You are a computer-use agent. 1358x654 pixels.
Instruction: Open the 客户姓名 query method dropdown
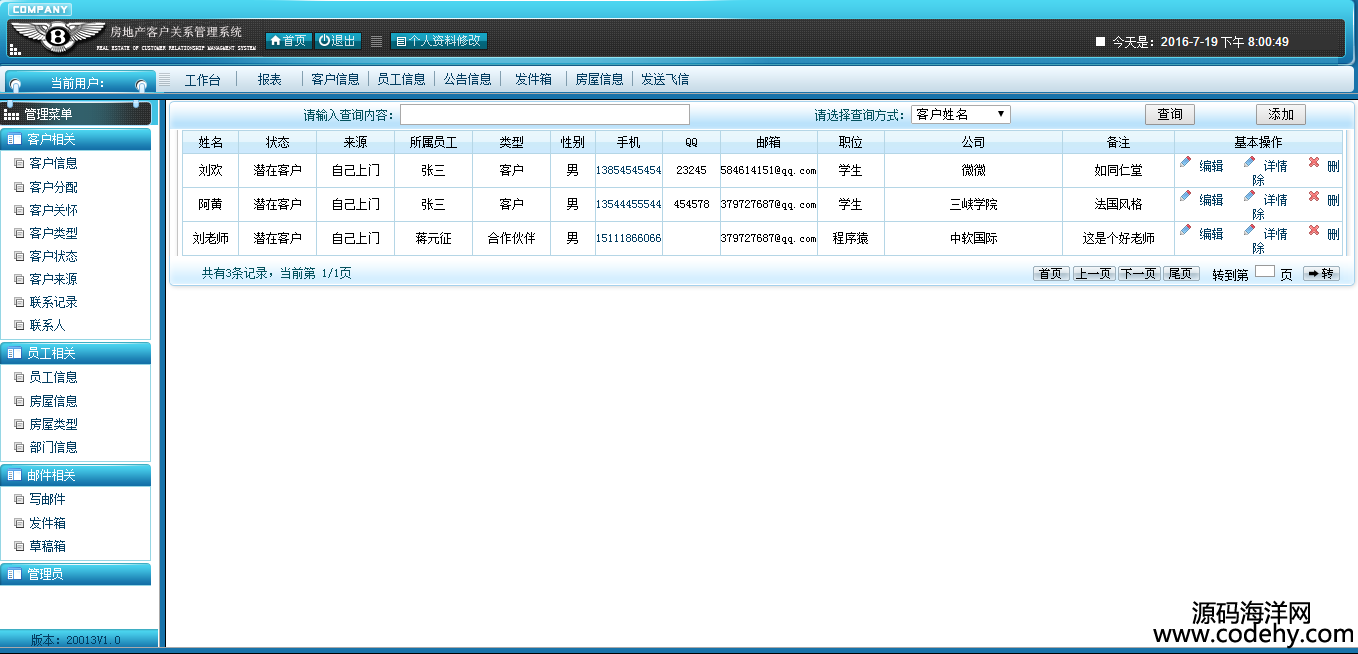tap(961, 115)
